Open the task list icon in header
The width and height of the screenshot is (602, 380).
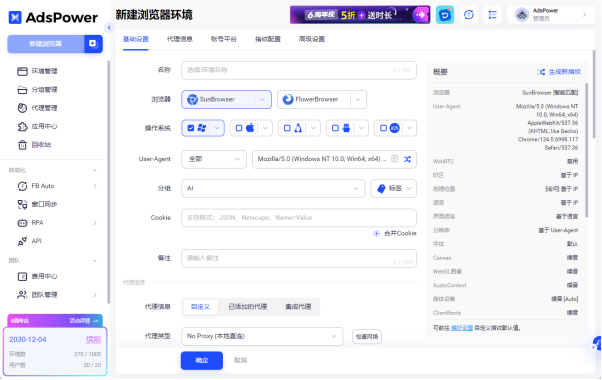pos(493,15)
